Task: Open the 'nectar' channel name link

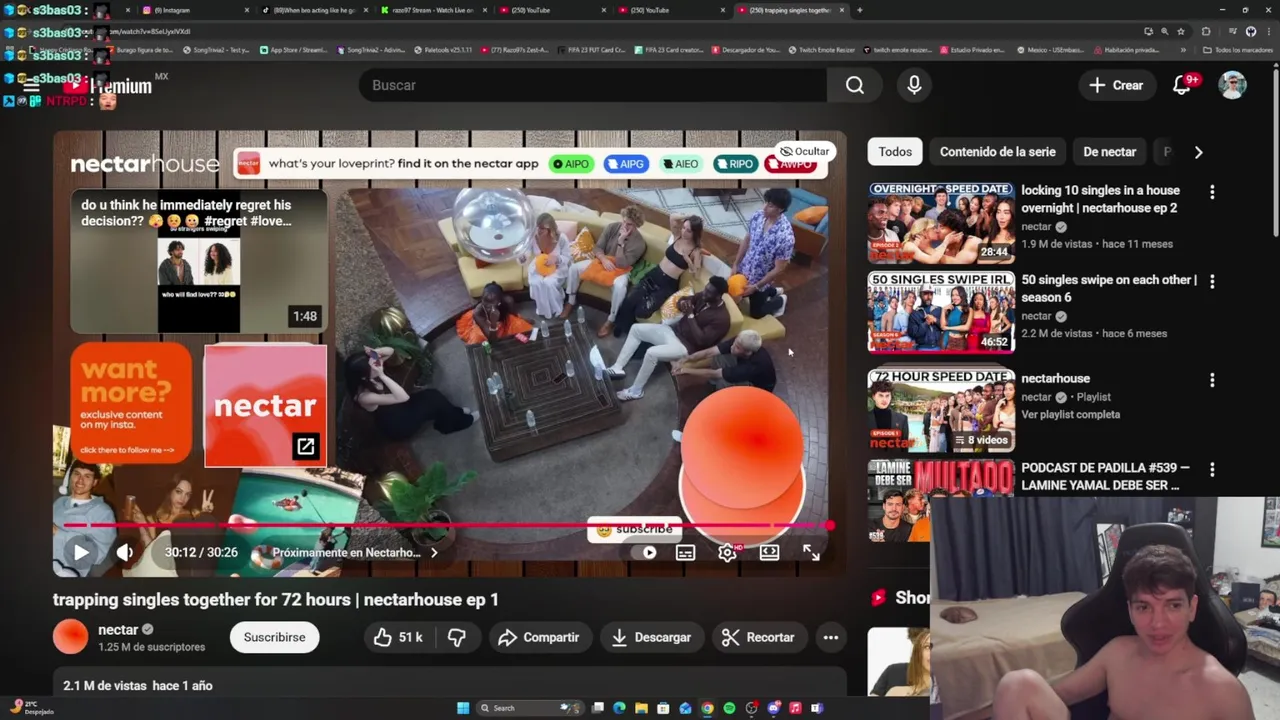Action: (118, 630)
